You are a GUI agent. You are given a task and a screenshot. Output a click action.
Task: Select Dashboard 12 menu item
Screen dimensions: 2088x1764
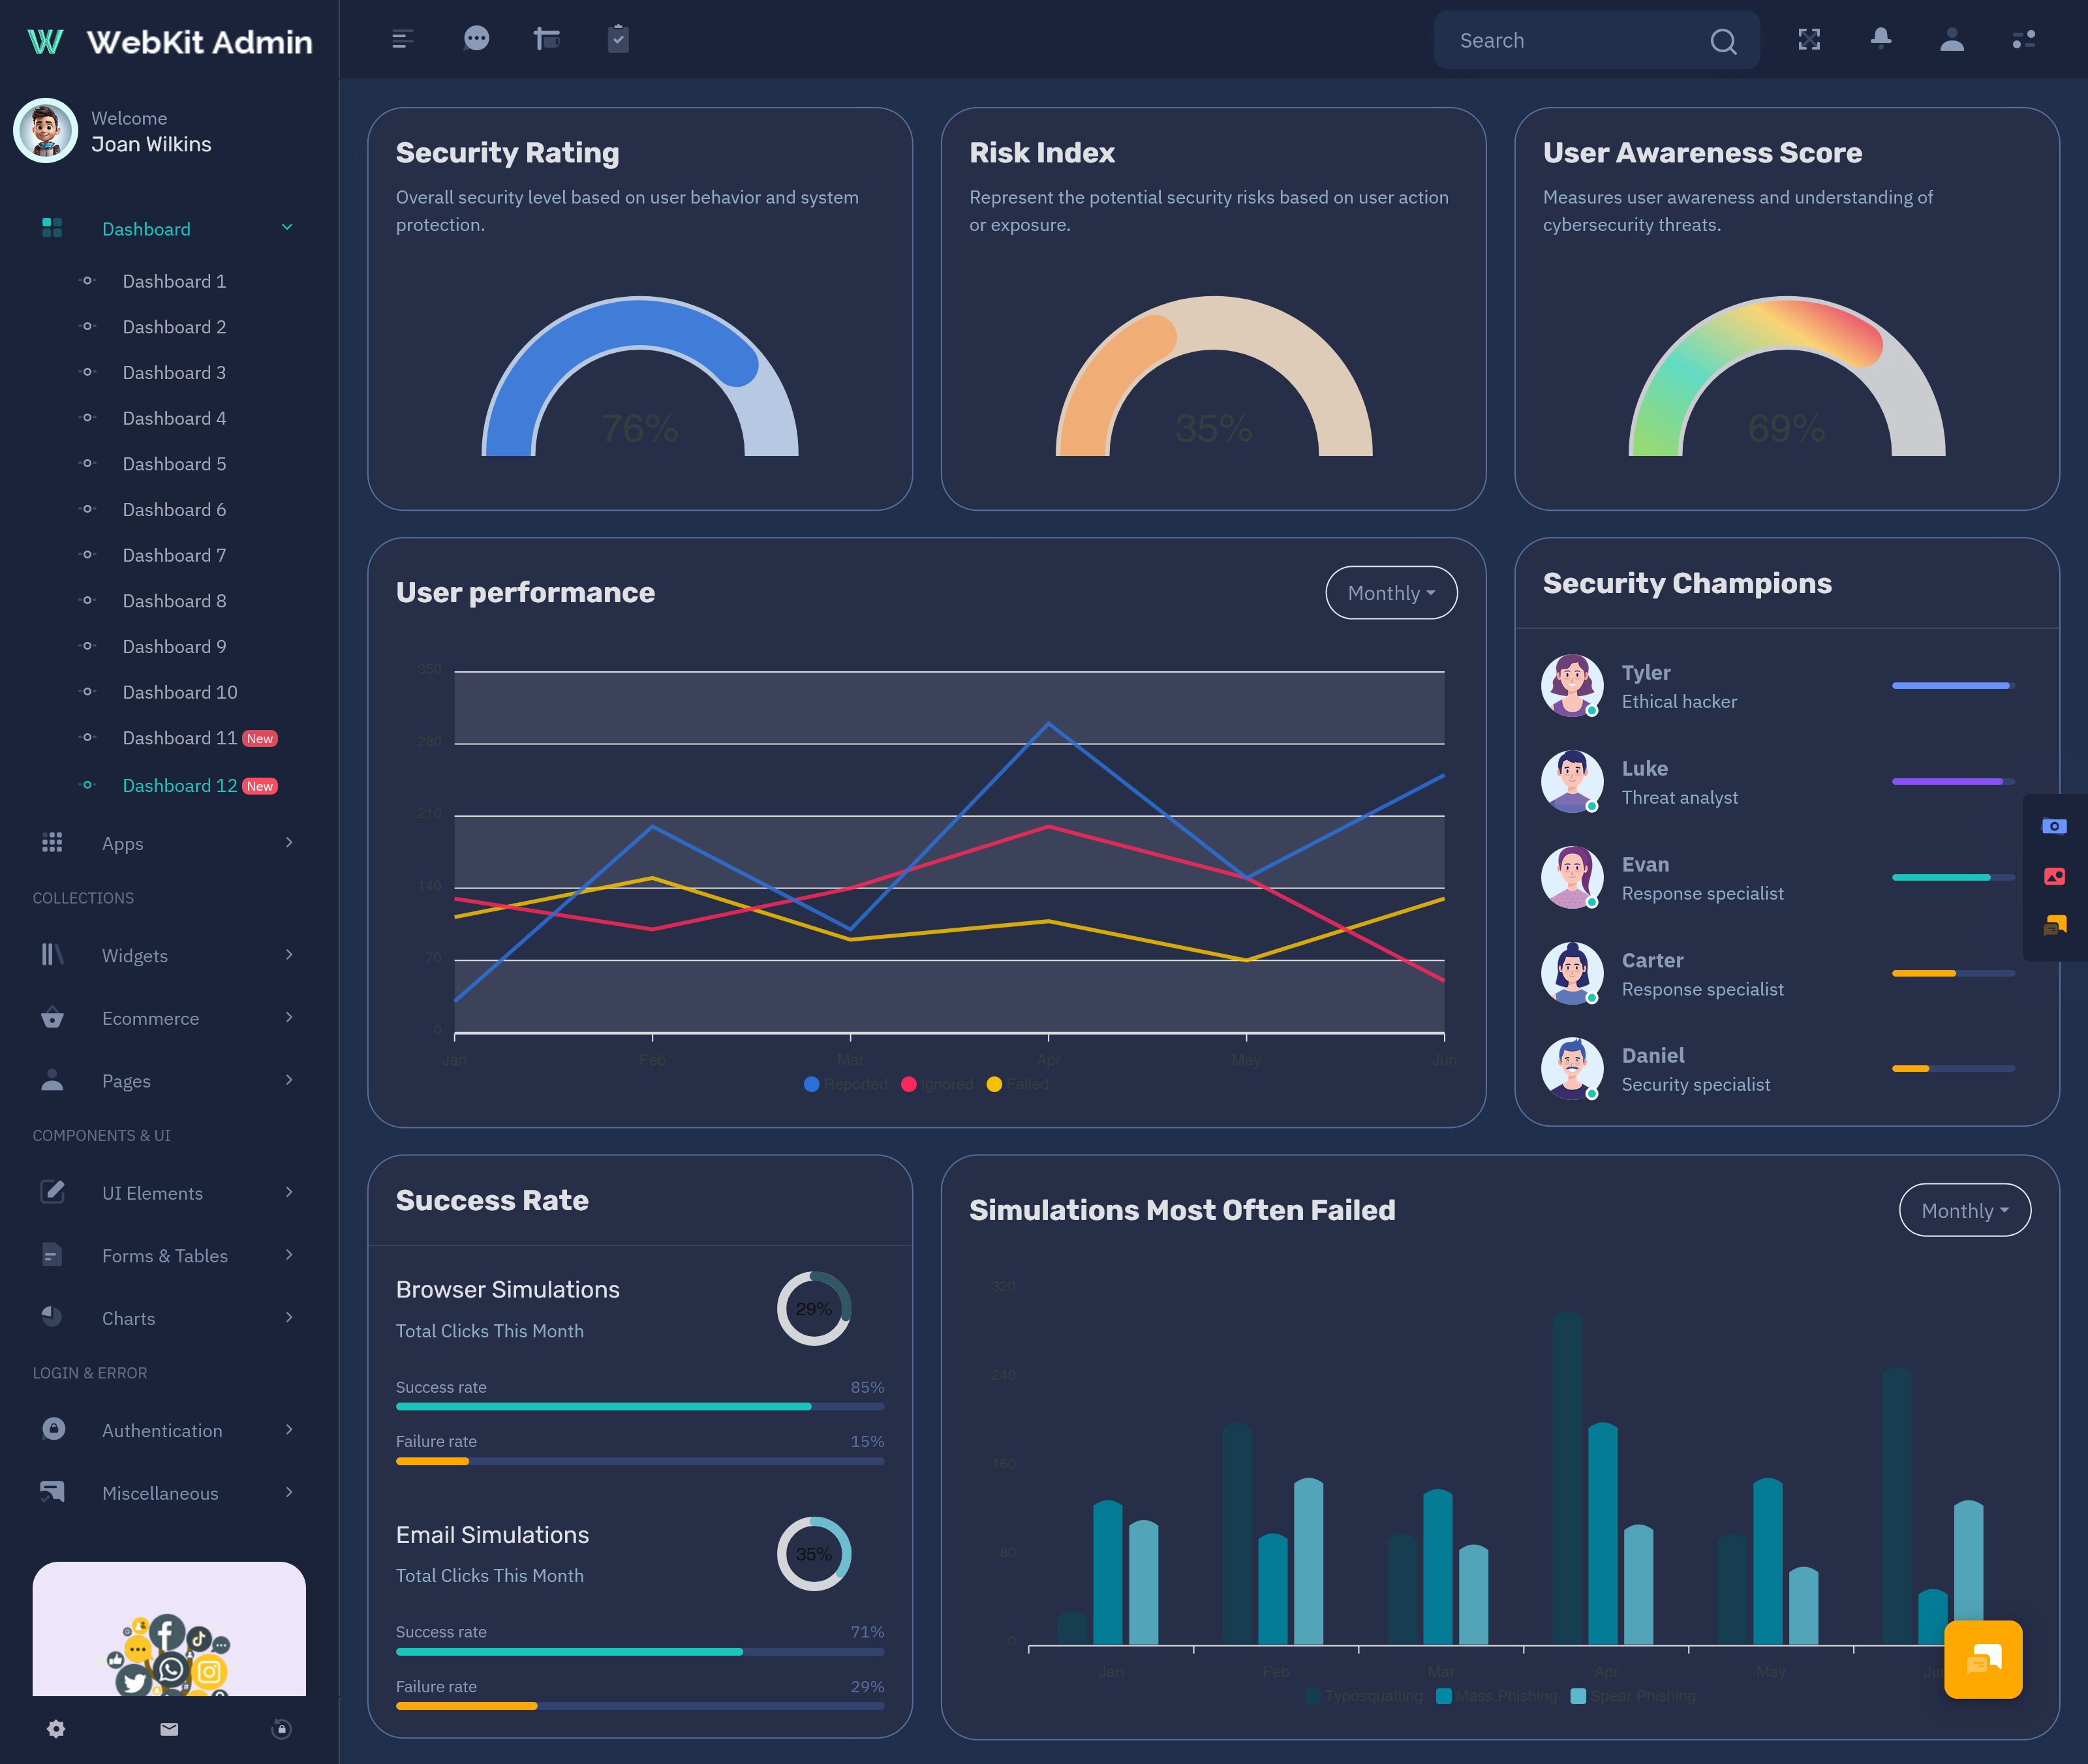[199, 786]
